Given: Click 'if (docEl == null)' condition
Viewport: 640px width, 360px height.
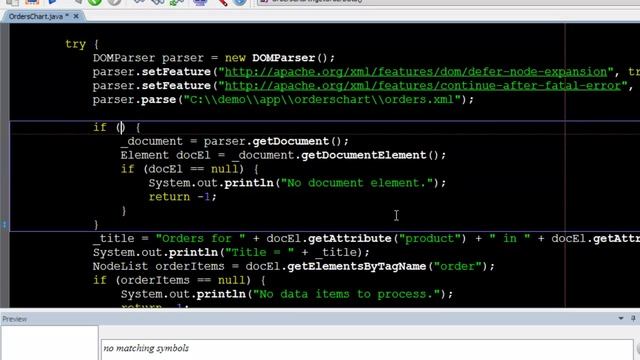Looking at the screenshot, I should pyautogui.click(x=182, y=169).
